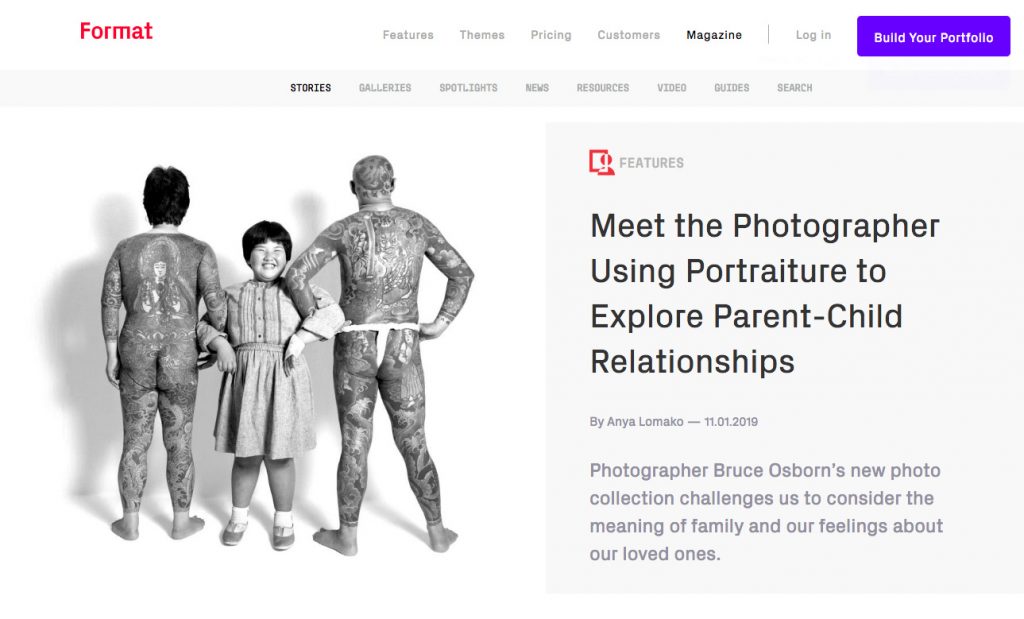Open the Guides tab
The width and height of the screenshot is (1024, 619).
point(731,88)
